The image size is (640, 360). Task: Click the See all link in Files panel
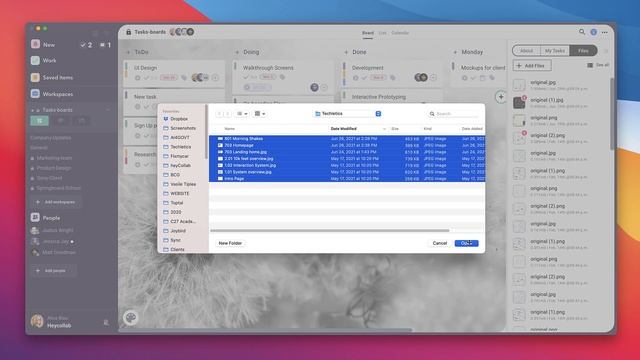pos(598,65)
